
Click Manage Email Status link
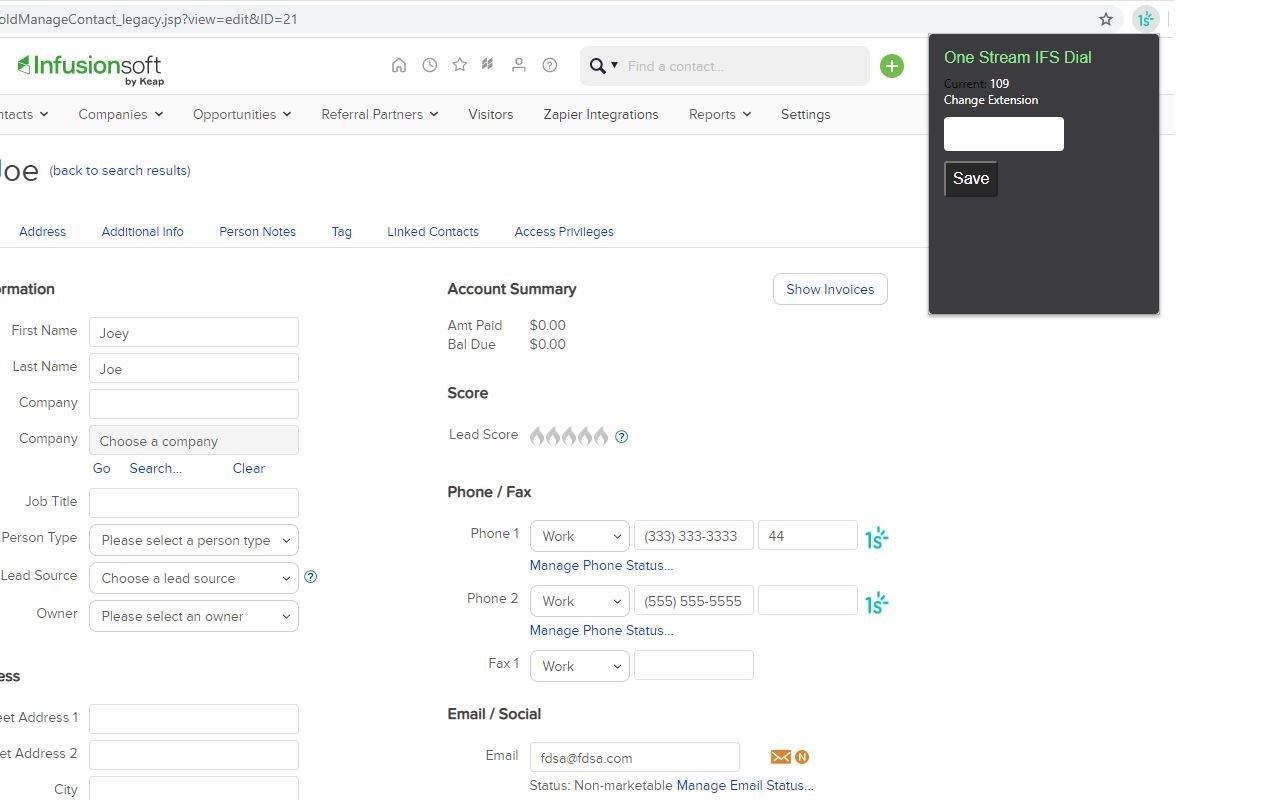point(745,785)
